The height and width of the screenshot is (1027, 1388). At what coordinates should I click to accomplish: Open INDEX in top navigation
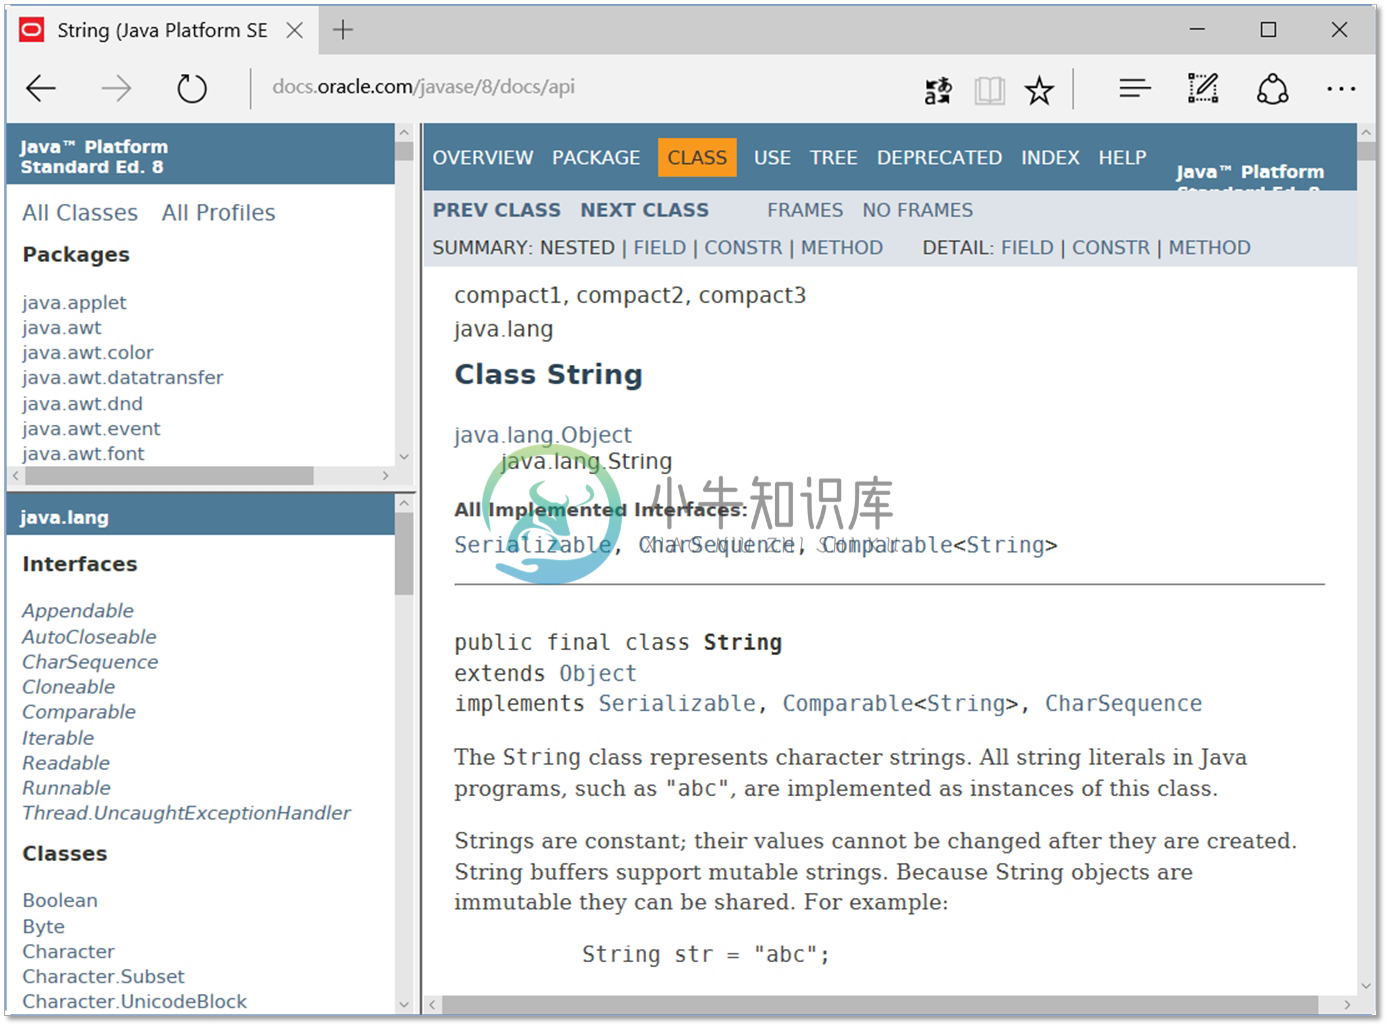tap(1050, 158)
